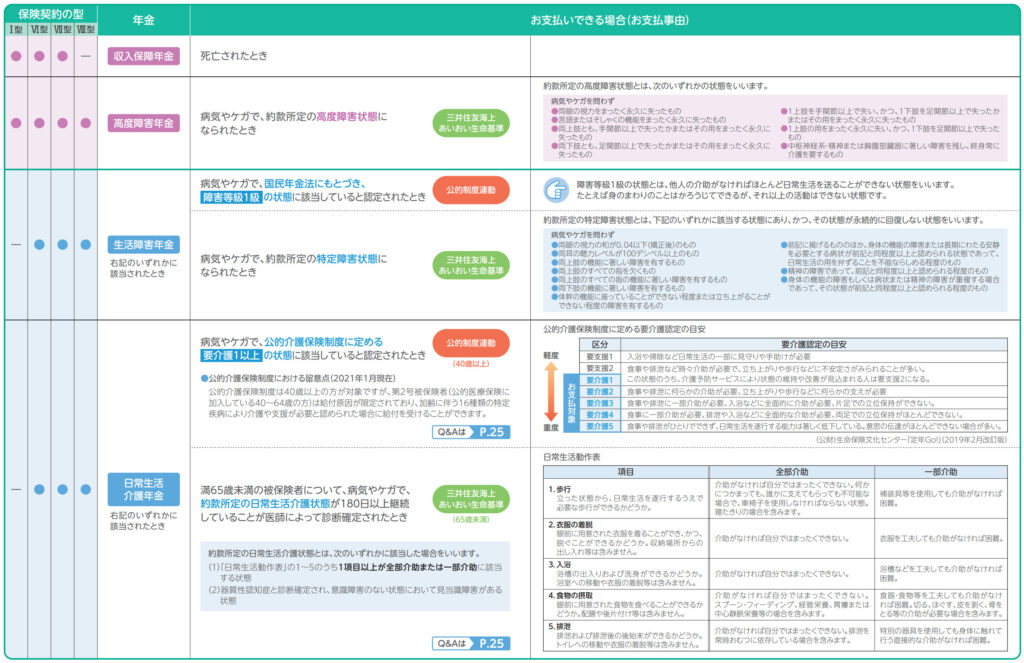1024x663 pixels.
Task: Click the highlighted 障害等級1級 text
Action: pos(230,197)
